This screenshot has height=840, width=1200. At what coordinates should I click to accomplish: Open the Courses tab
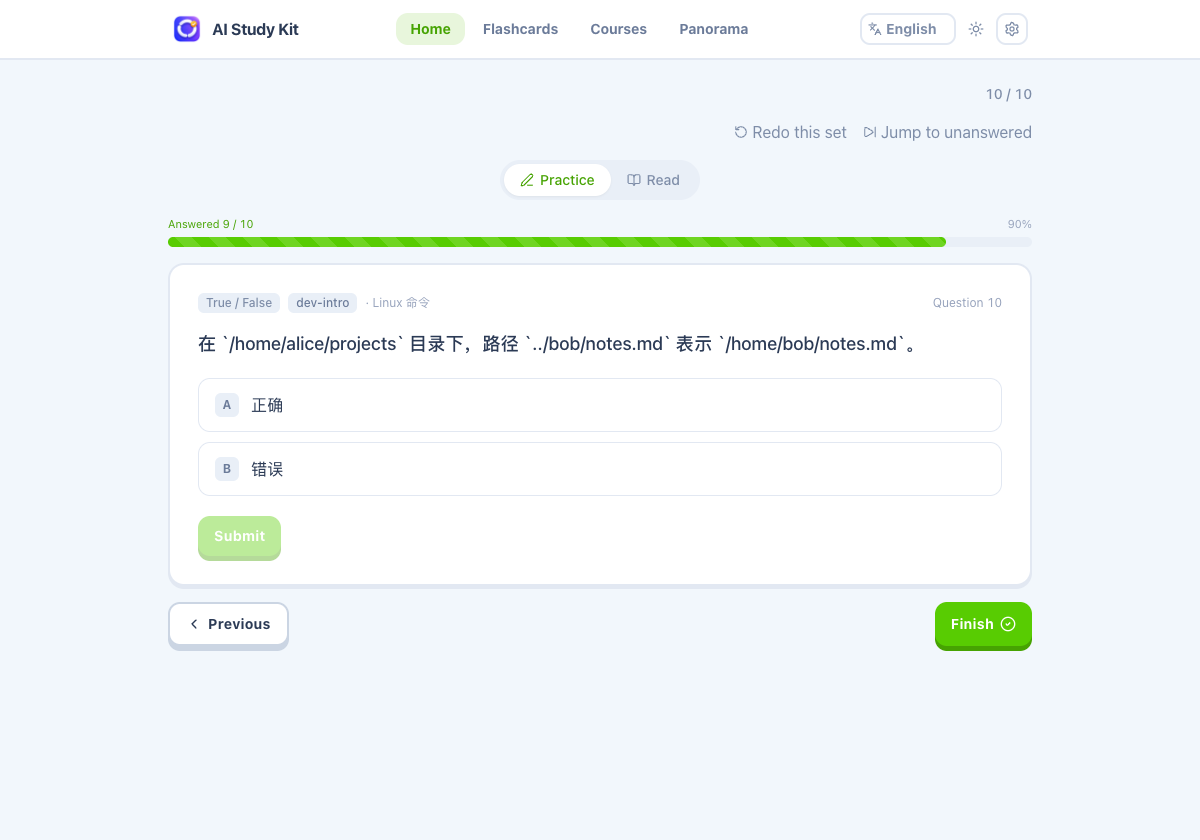coord(618,29)
